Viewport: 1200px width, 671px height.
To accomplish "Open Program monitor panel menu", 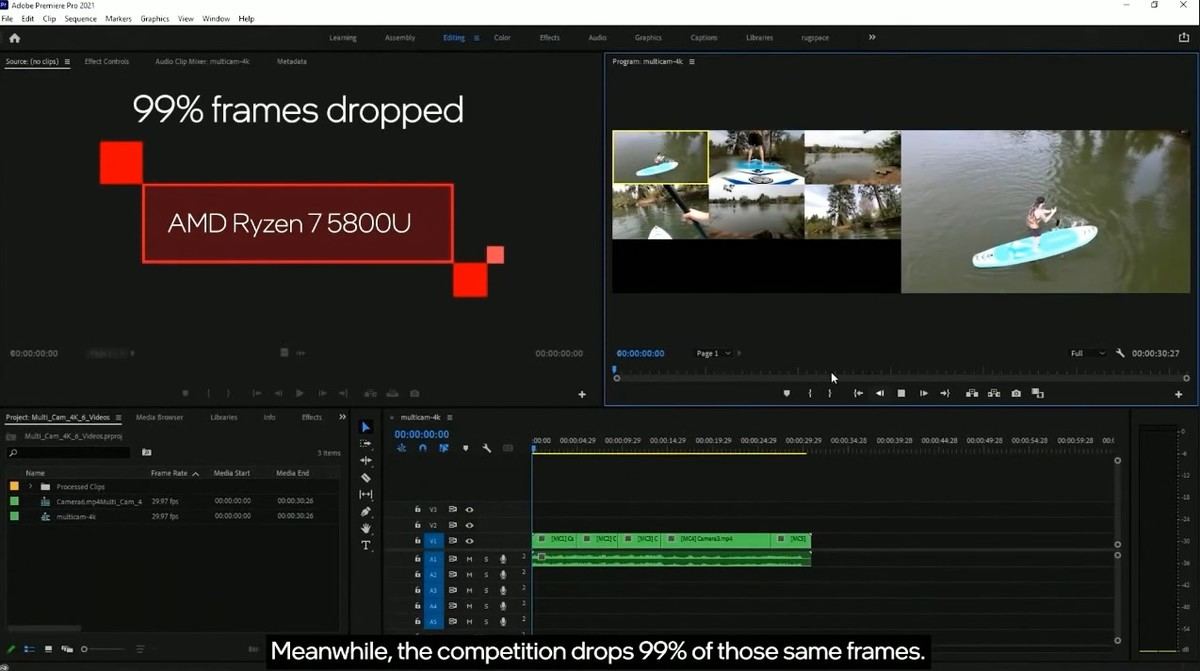I will click(692, 61).
